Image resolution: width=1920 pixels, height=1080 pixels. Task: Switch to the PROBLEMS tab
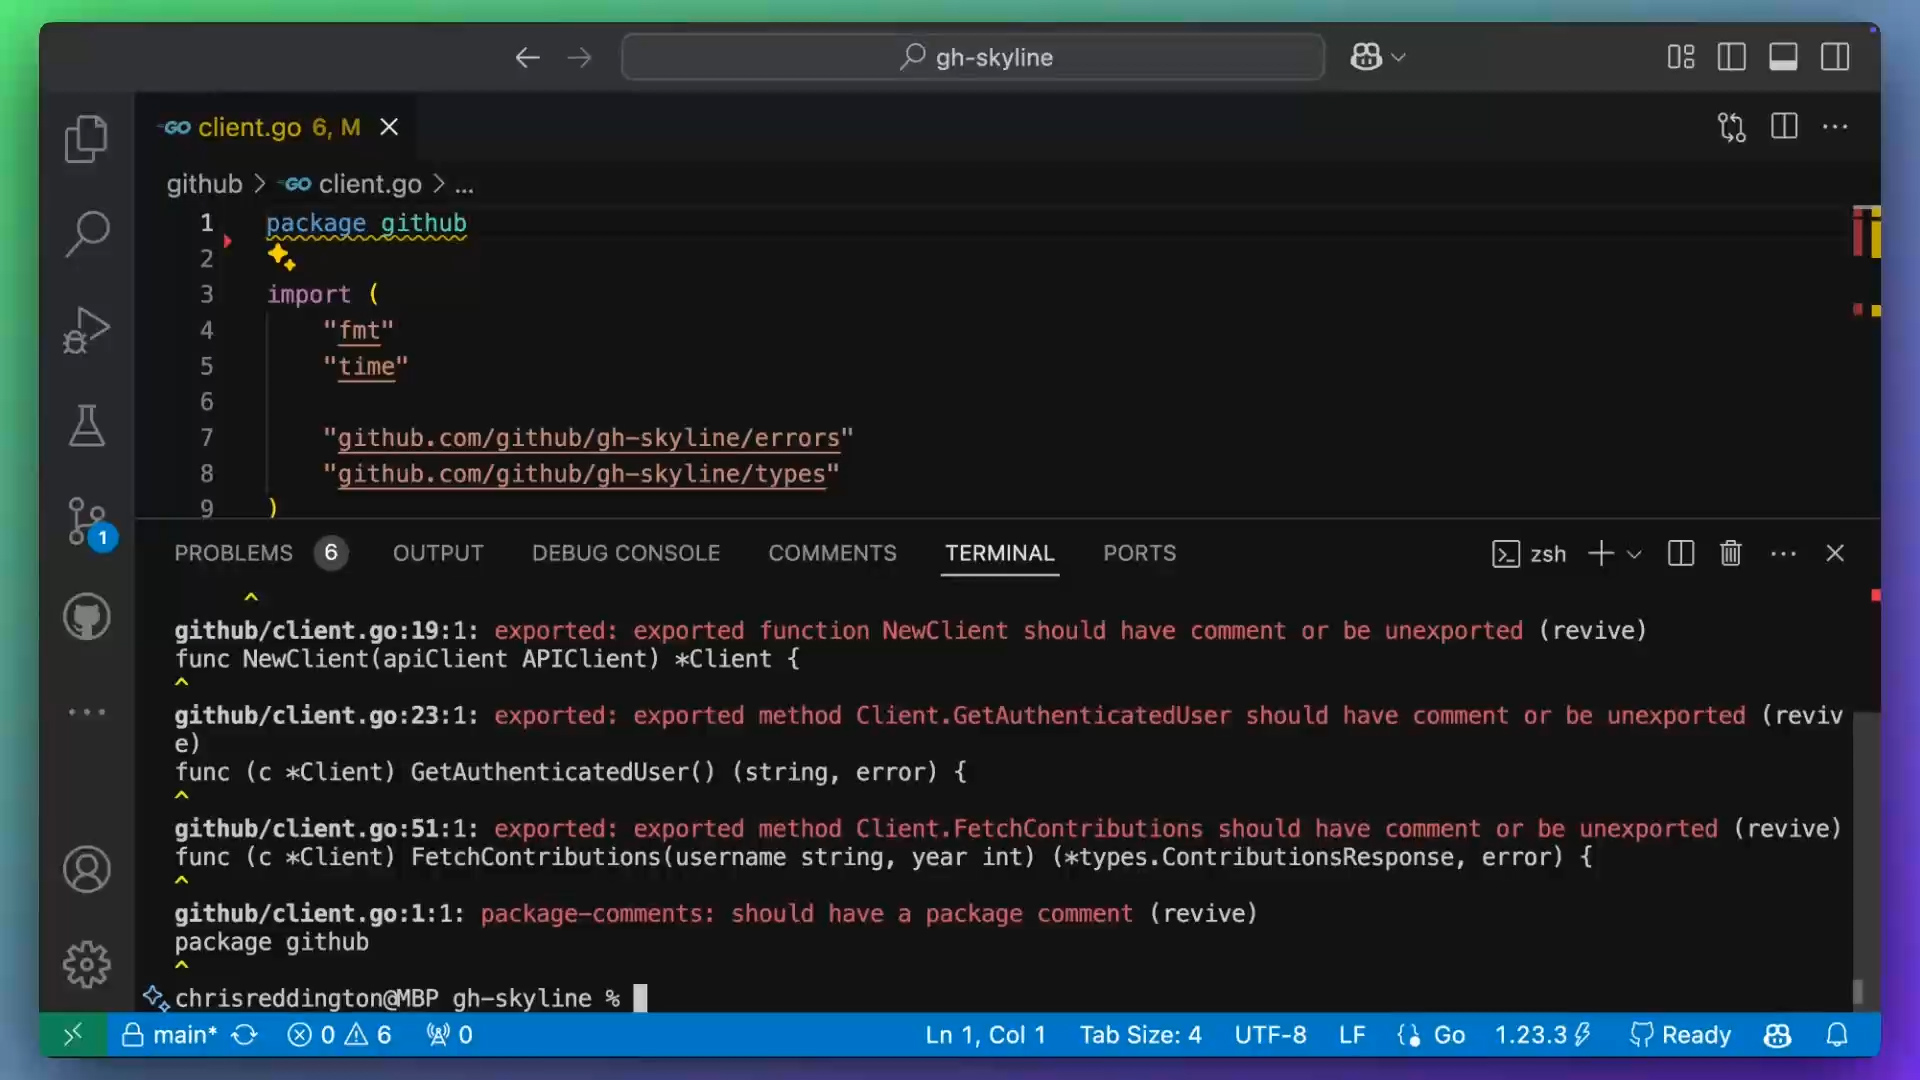point(233,553)
